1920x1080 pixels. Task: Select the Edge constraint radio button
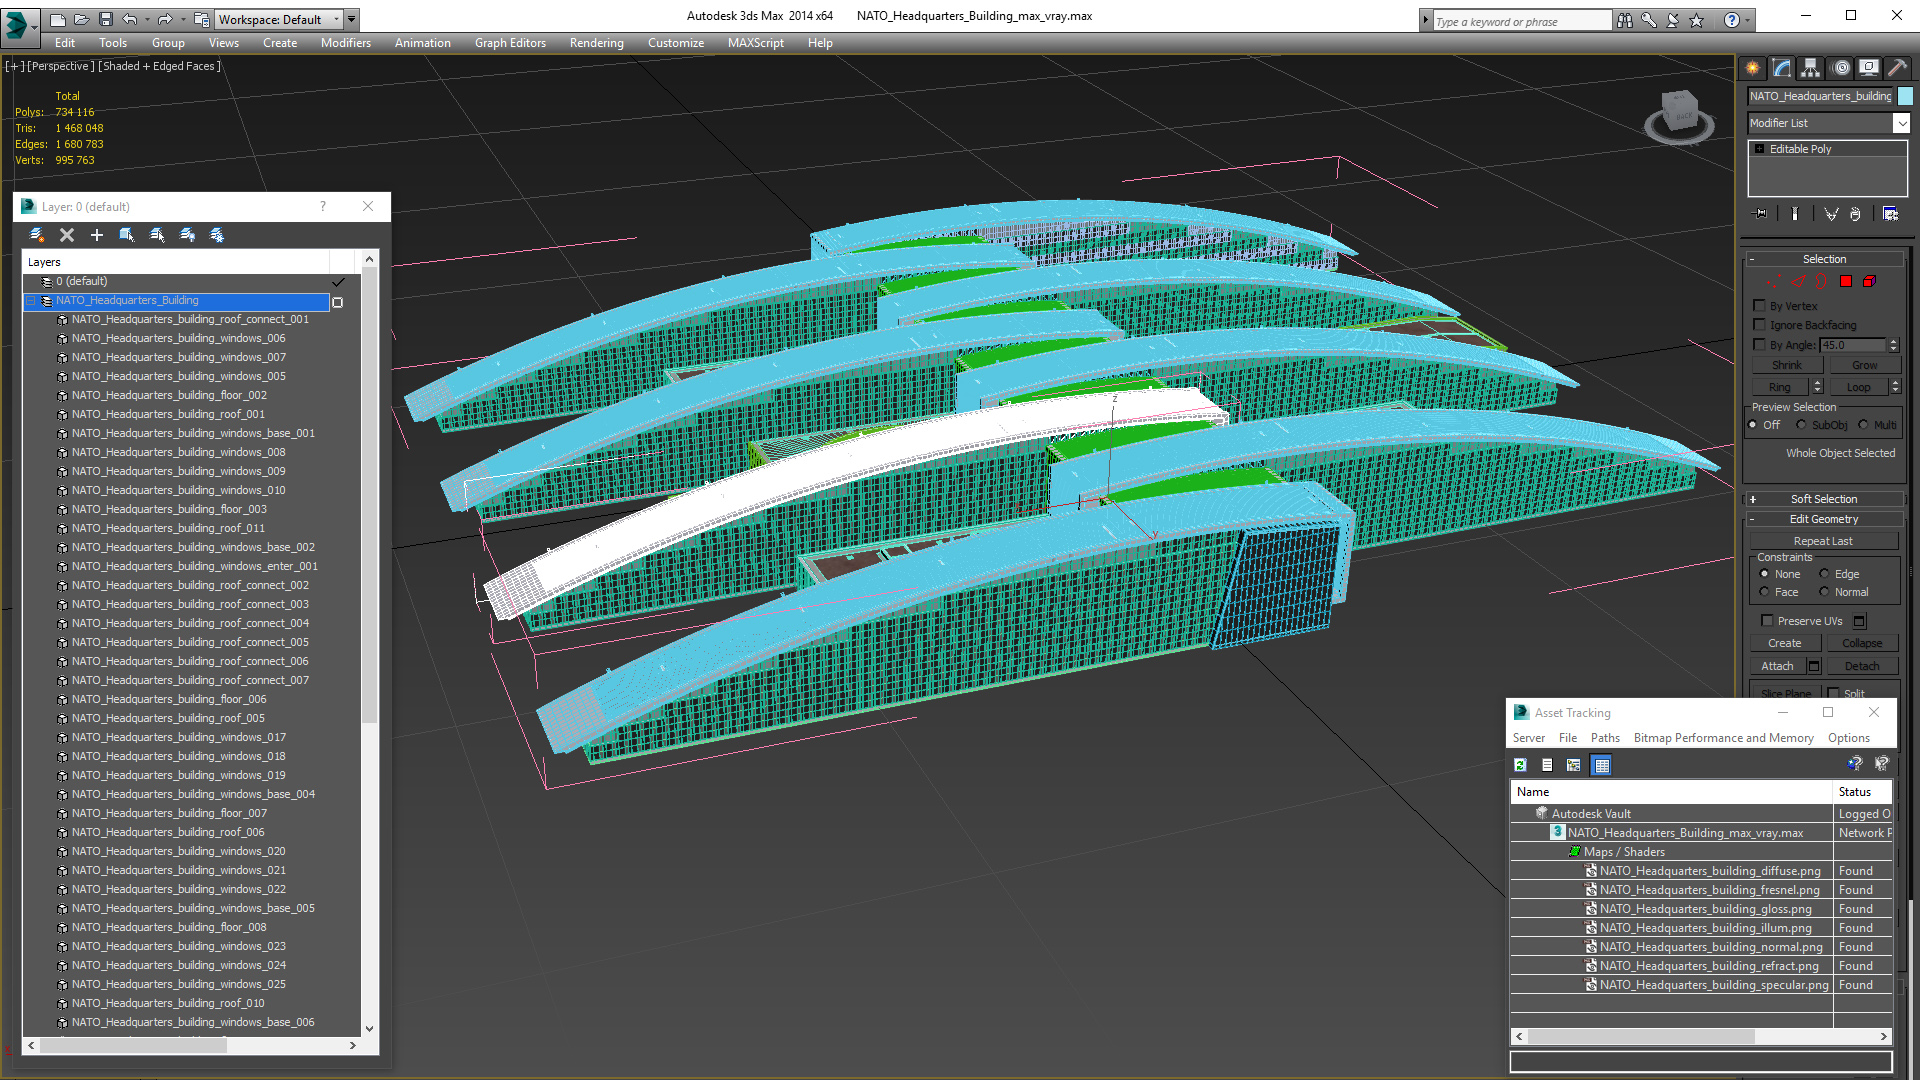click(x=1824, y=574)
